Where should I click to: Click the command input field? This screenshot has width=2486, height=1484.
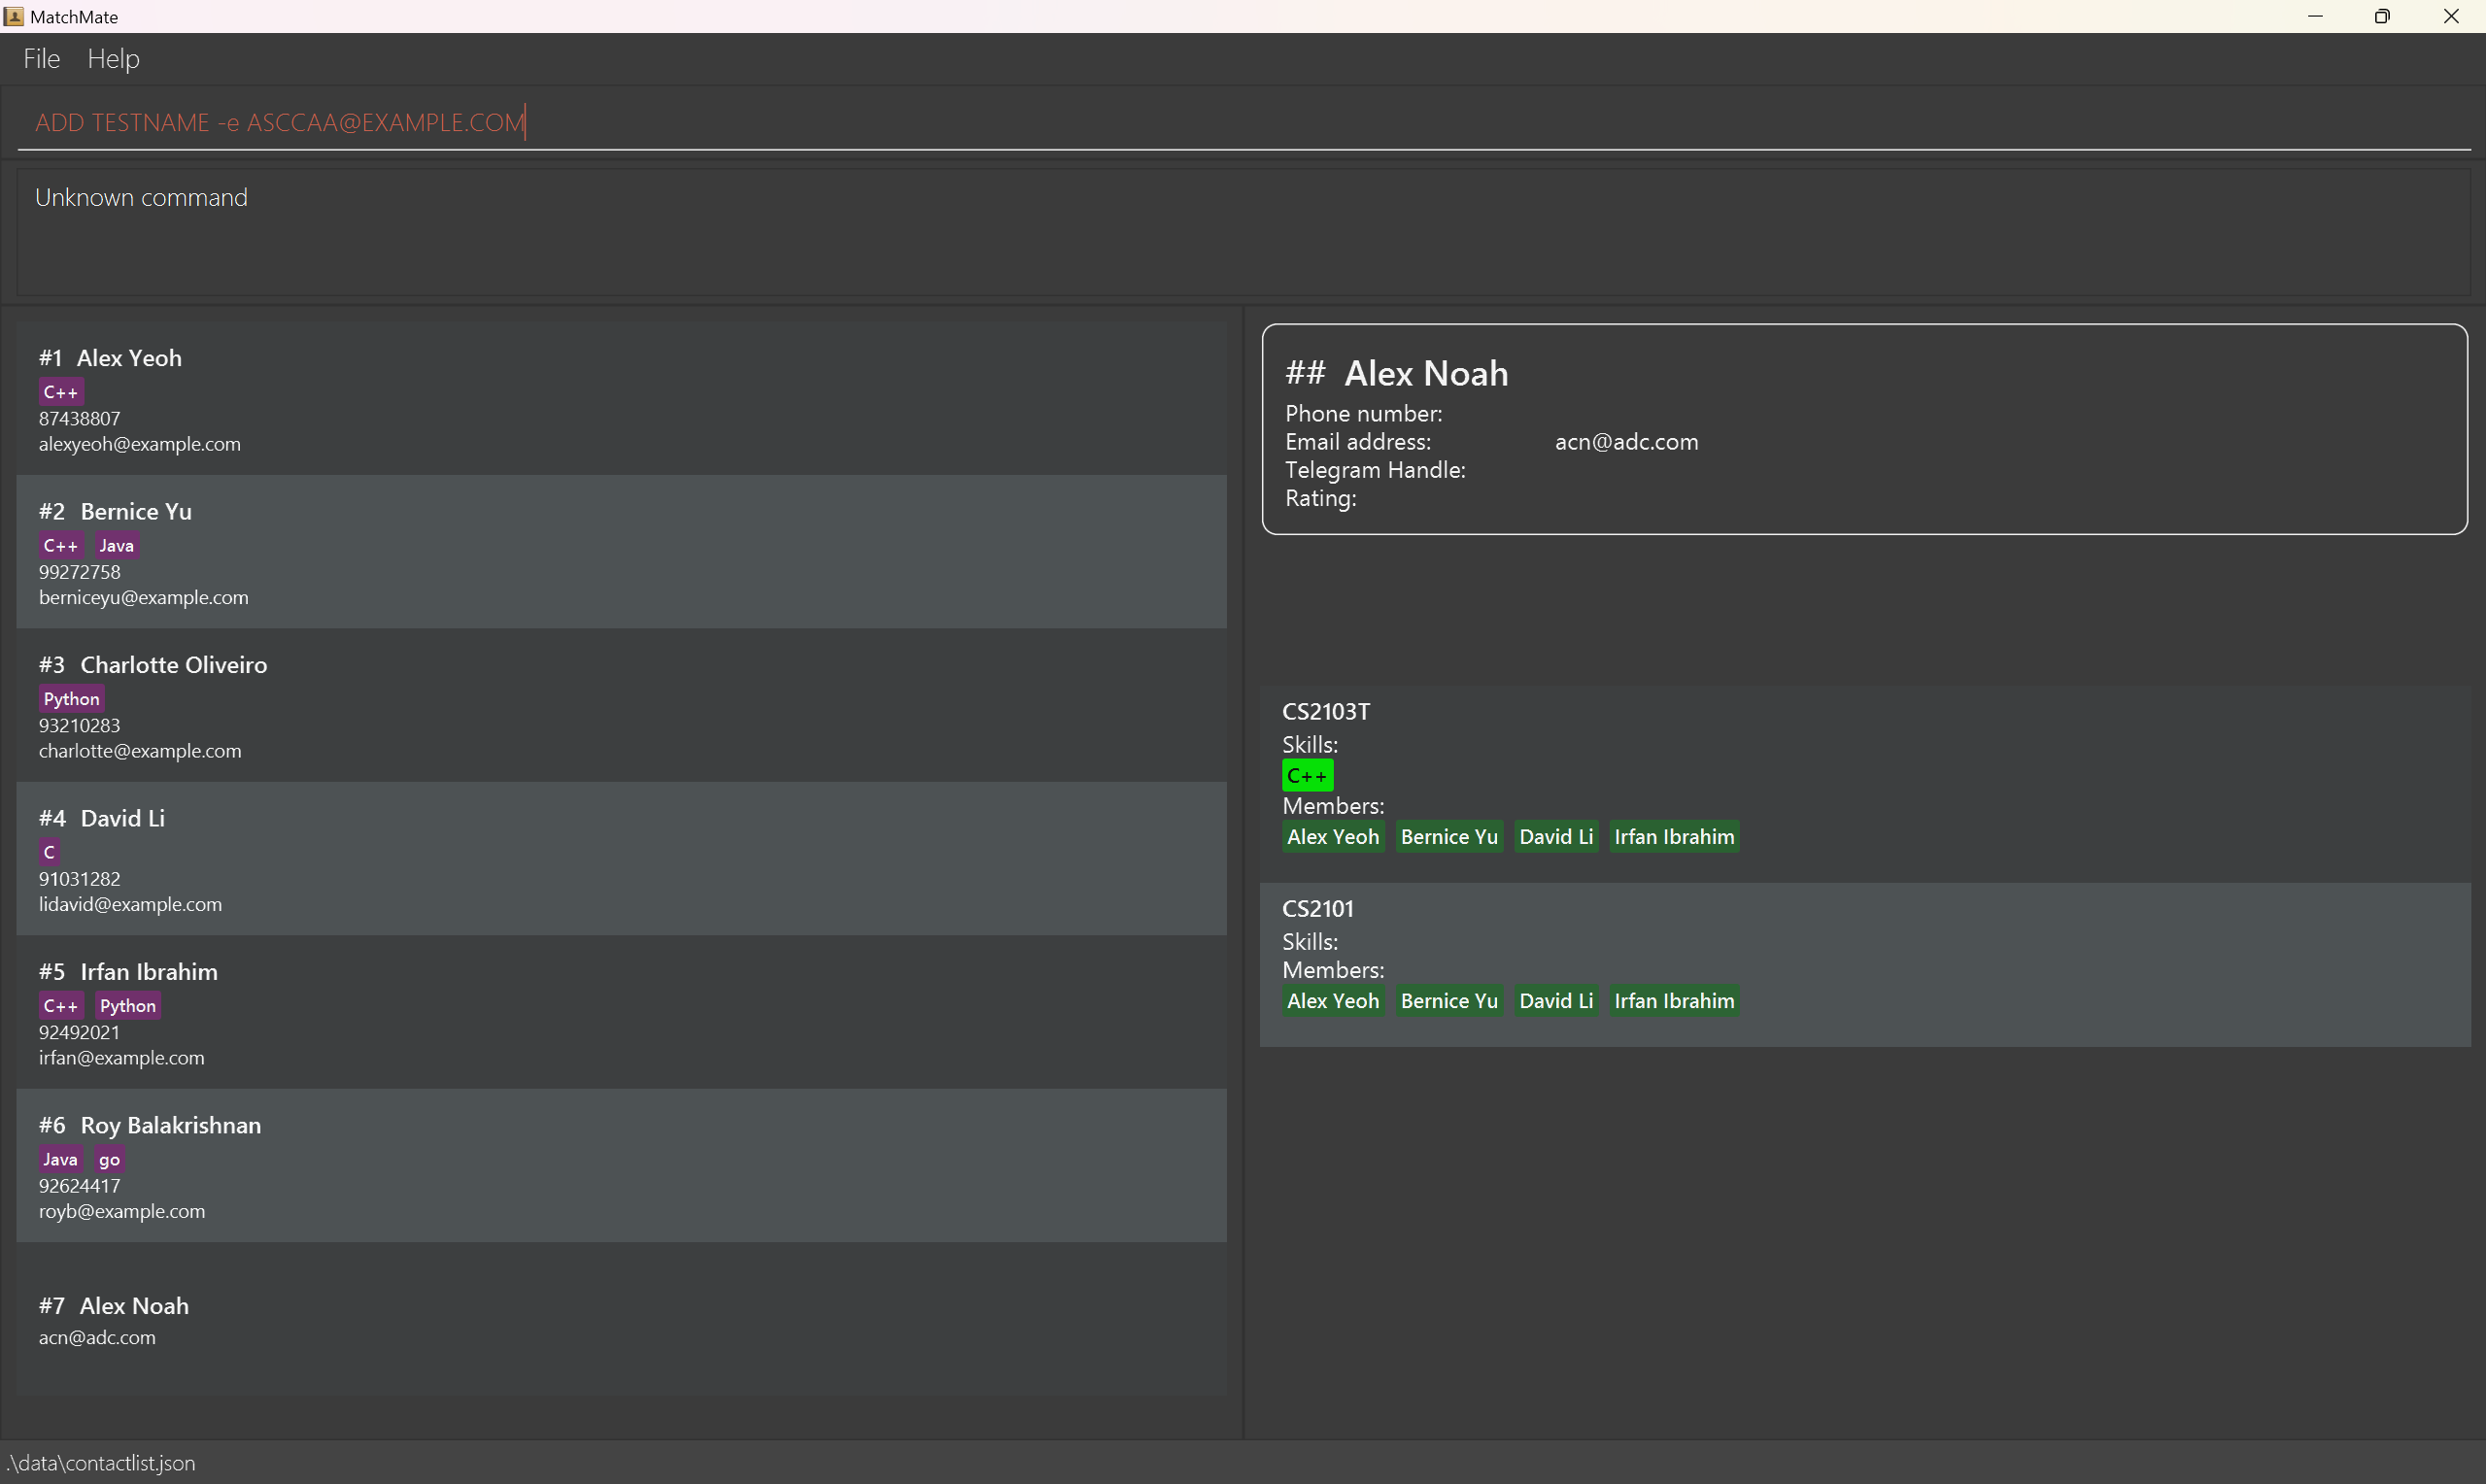pyautogui.click(x=1243, y=122)
